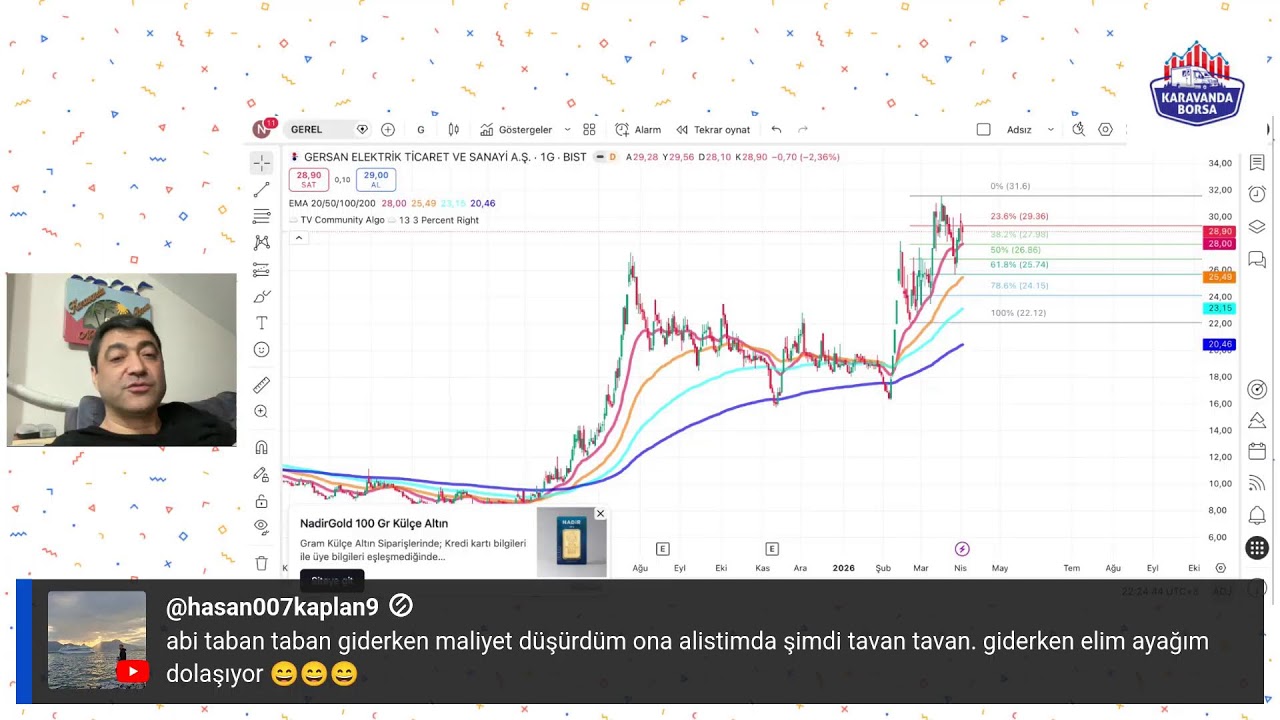Image resolution: width=1280 pixels, height=720 pixels.
Task: Click the quick search lightning icon
Action: pos(1078,130)
